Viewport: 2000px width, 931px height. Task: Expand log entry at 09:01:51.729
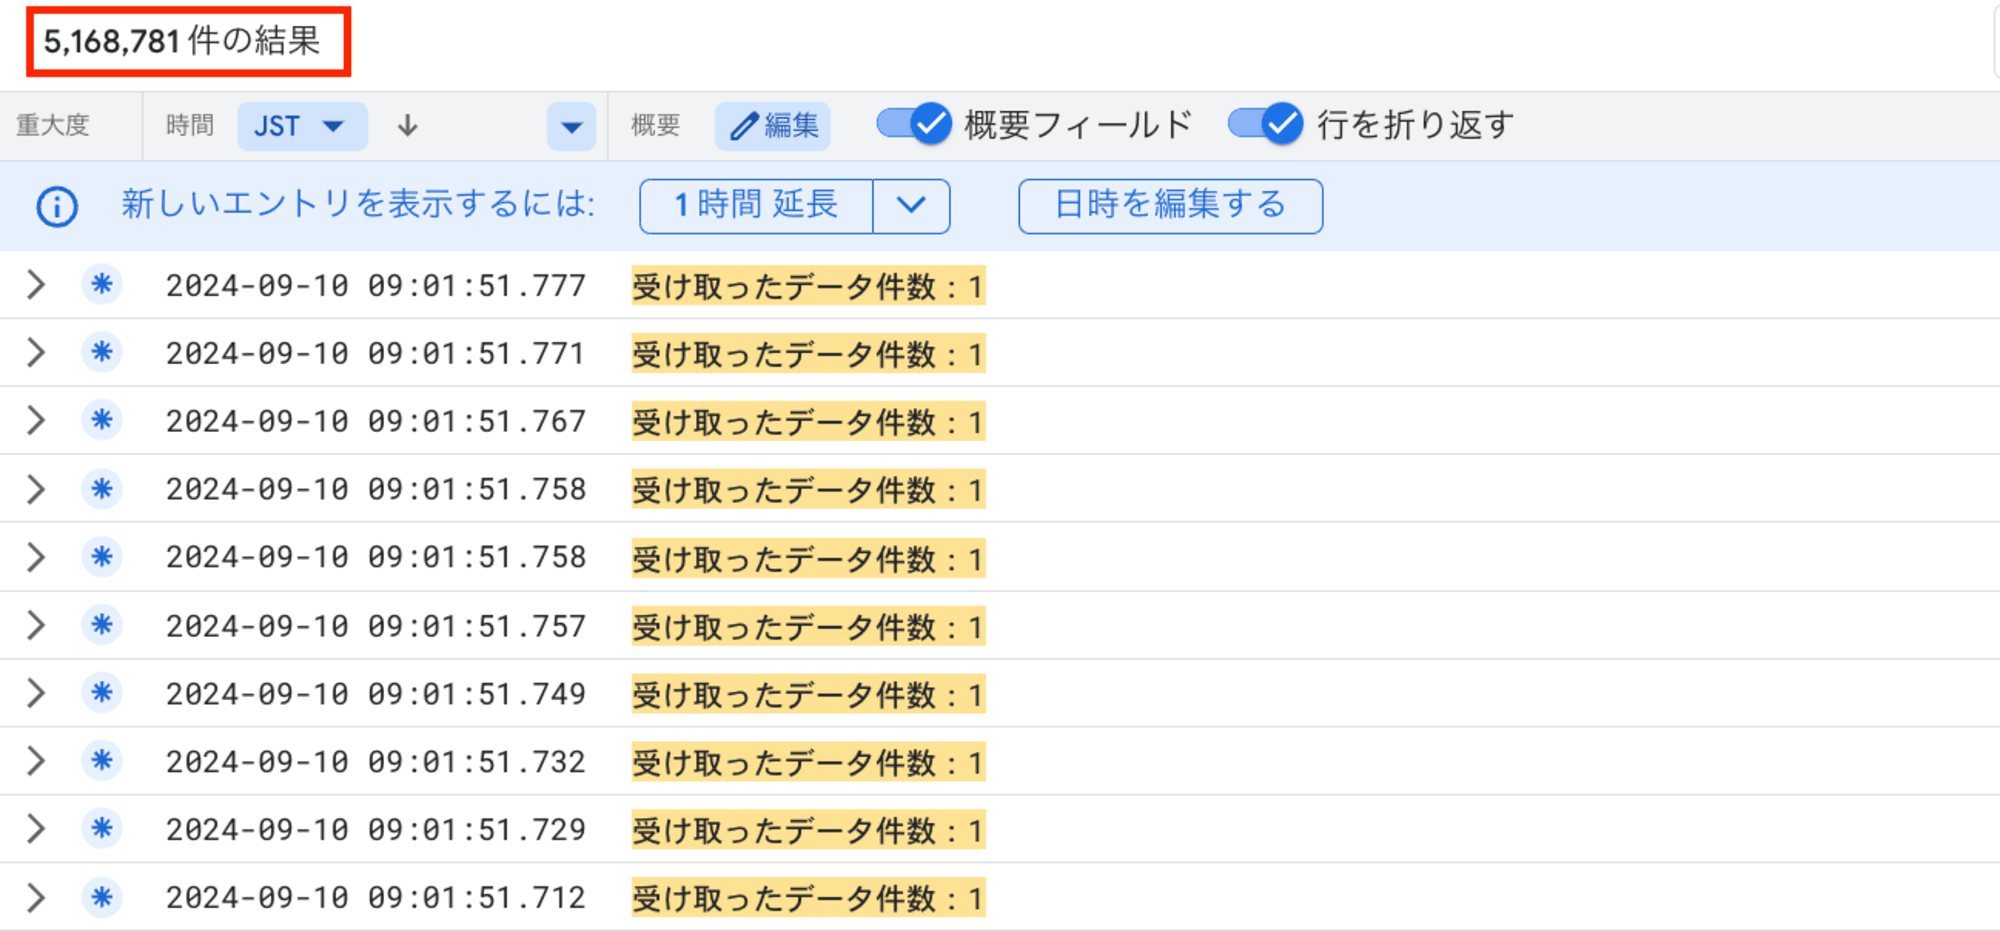click(x=36, y=830)
